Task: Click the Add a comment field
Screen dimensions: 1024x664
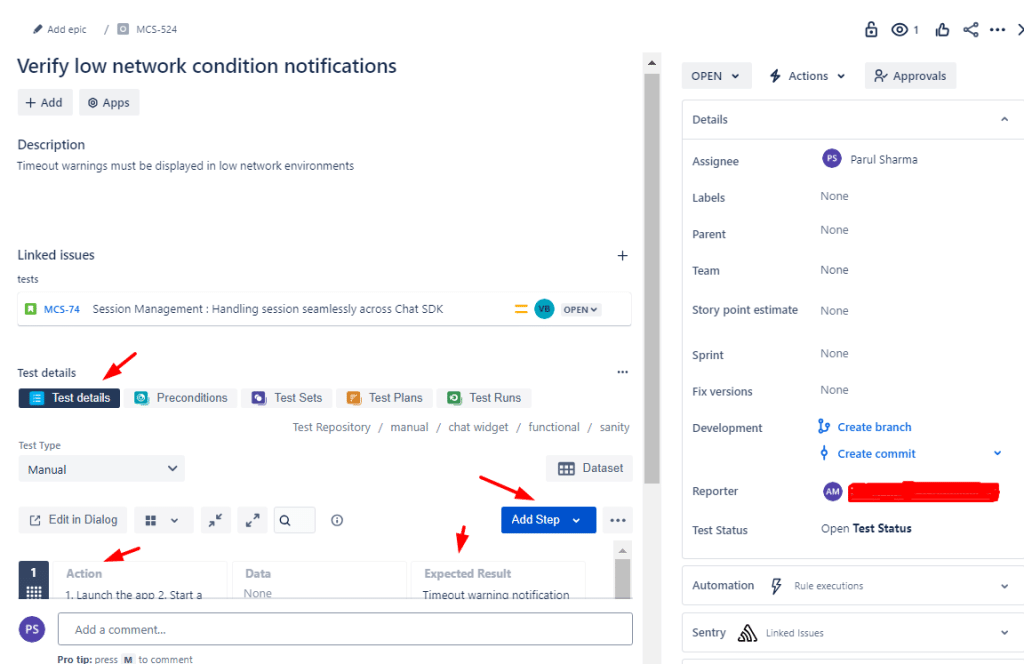Action: tap(345, 628)
